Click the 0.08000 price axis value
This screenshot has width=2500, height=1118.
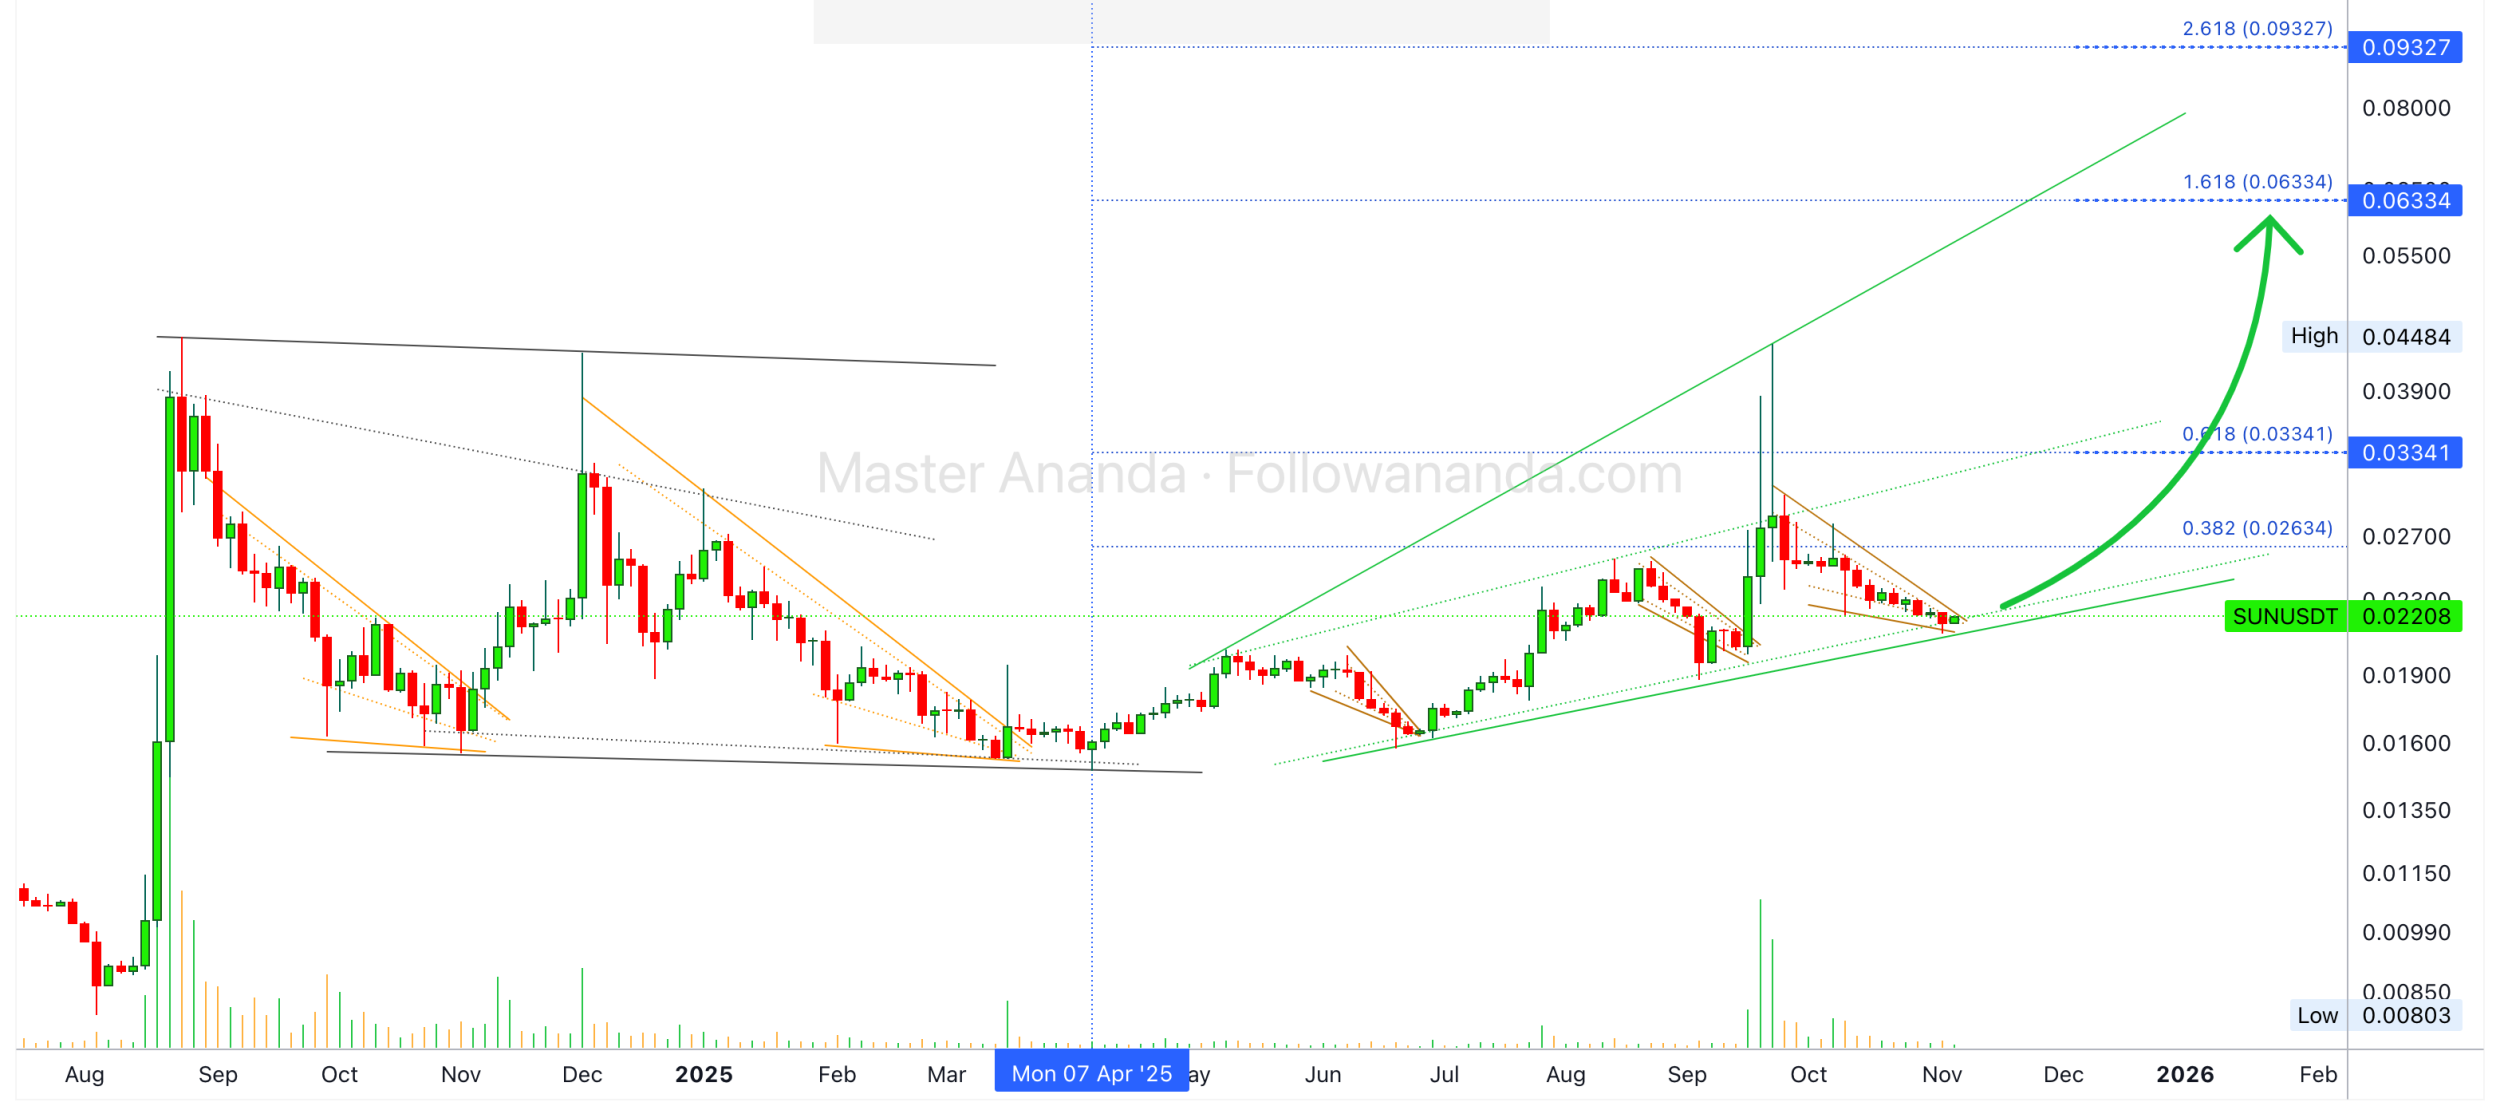(x=2406, y=108)
